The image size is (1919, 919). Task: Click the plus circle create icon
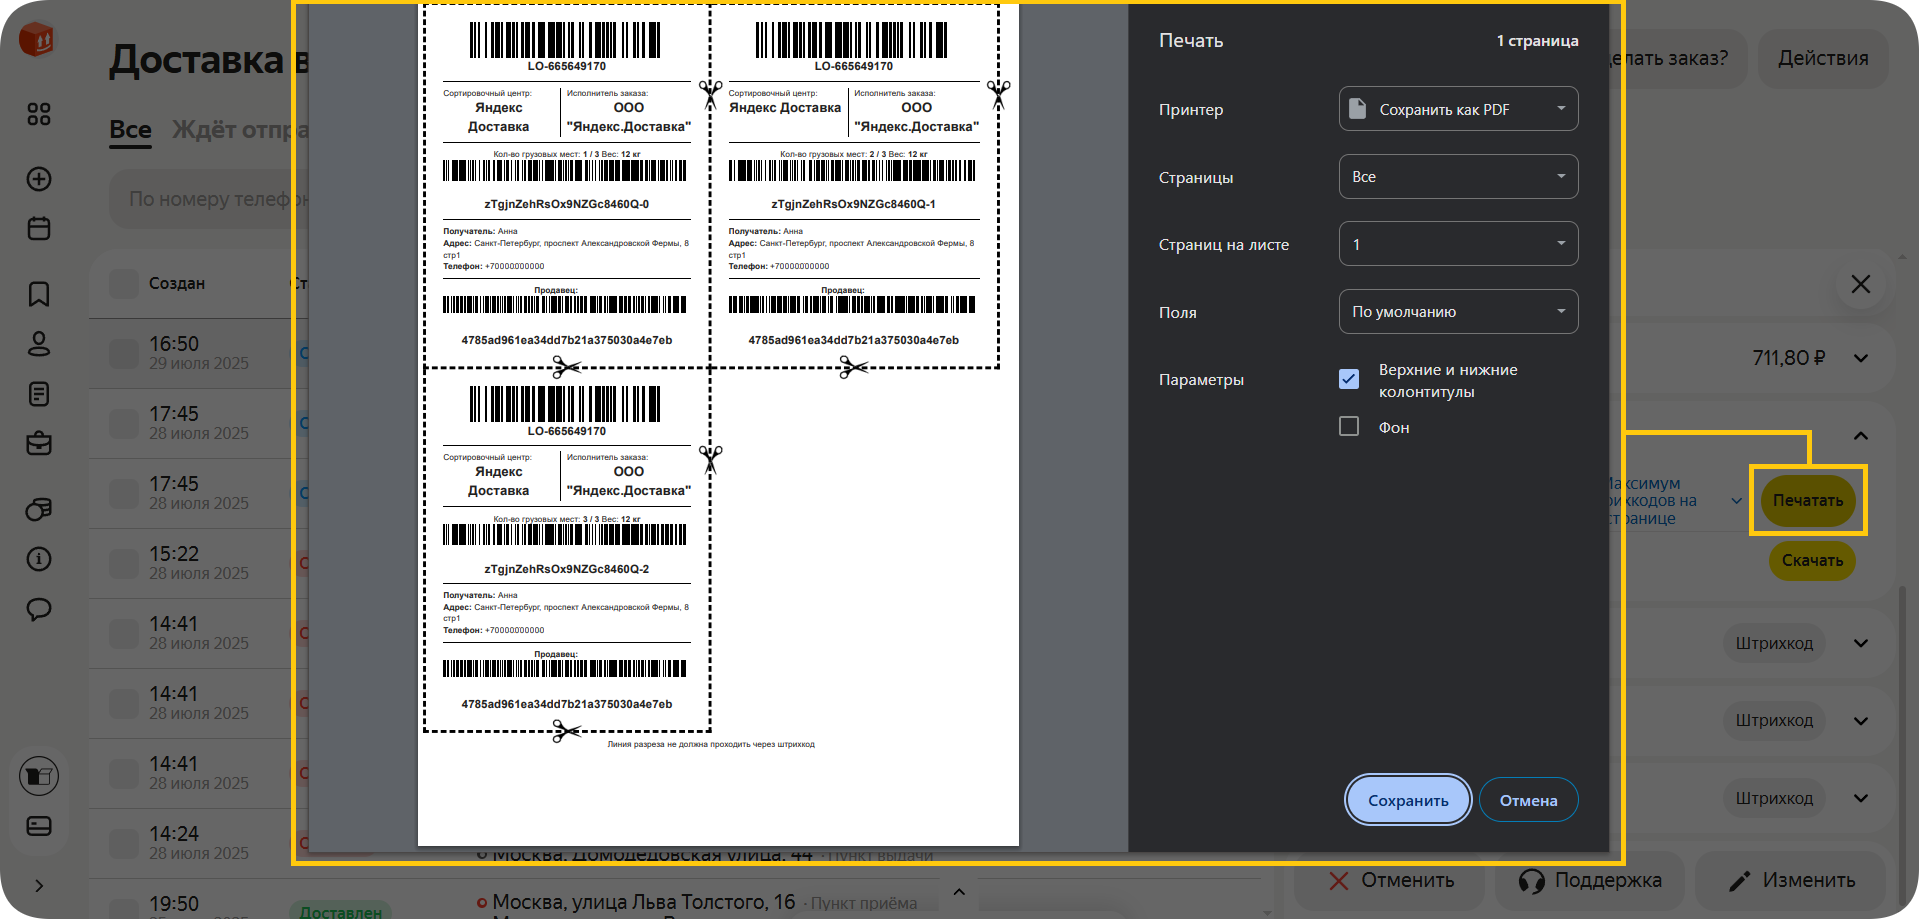39,179
